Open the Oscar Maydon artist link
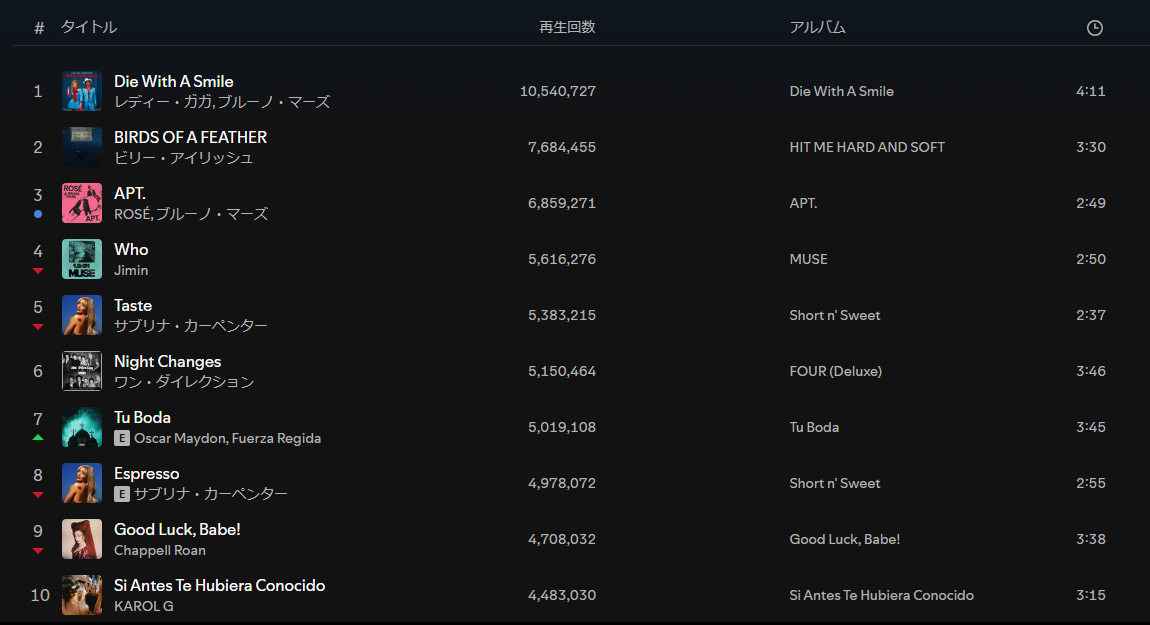 coord(180,438)
